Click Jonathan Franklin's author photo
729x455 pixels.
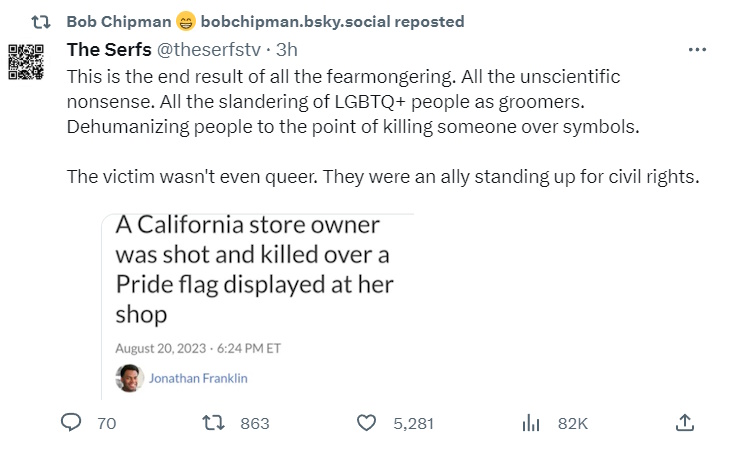129,378
